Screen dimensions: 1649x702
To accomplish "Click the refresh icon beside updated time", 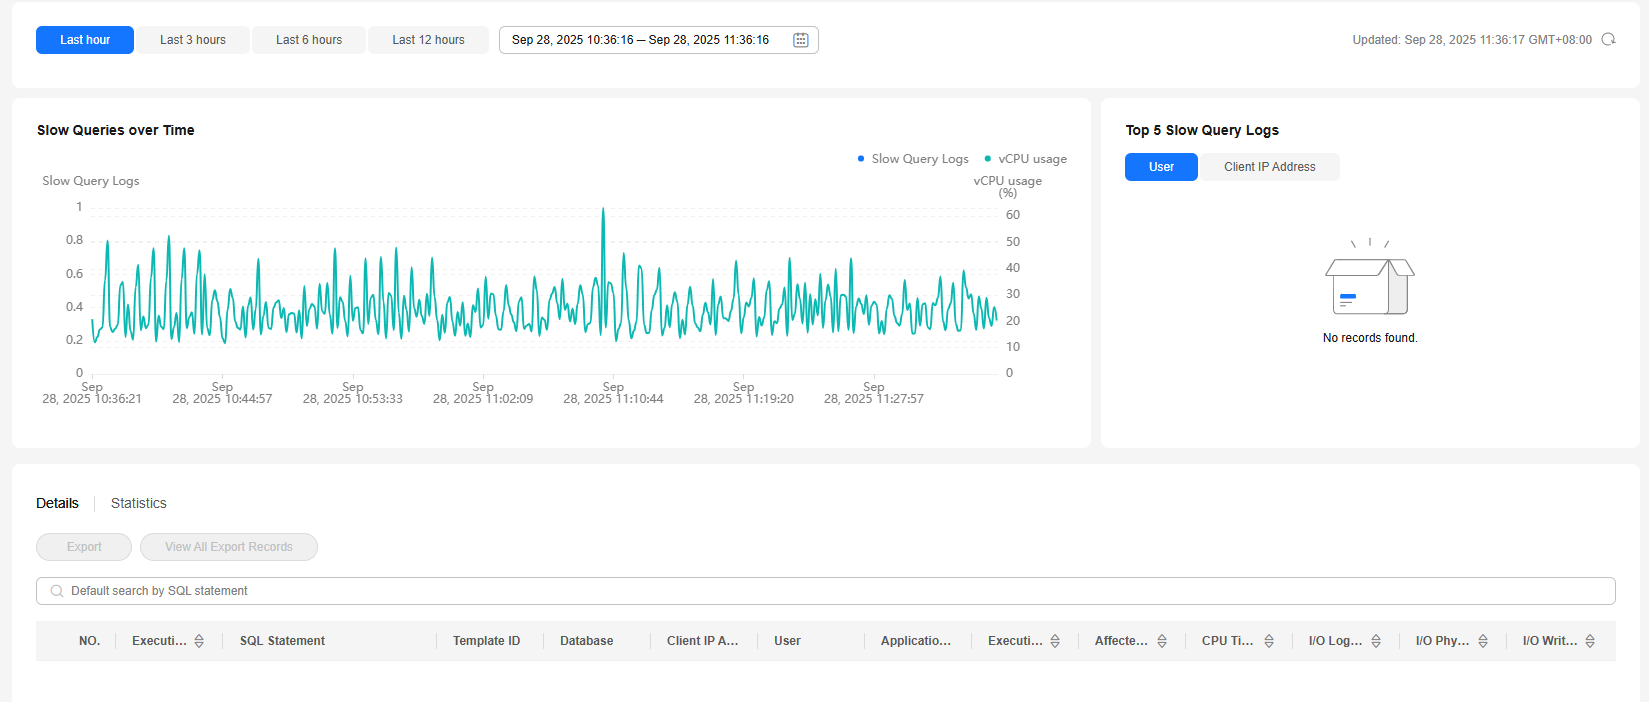I will 1608,40.
